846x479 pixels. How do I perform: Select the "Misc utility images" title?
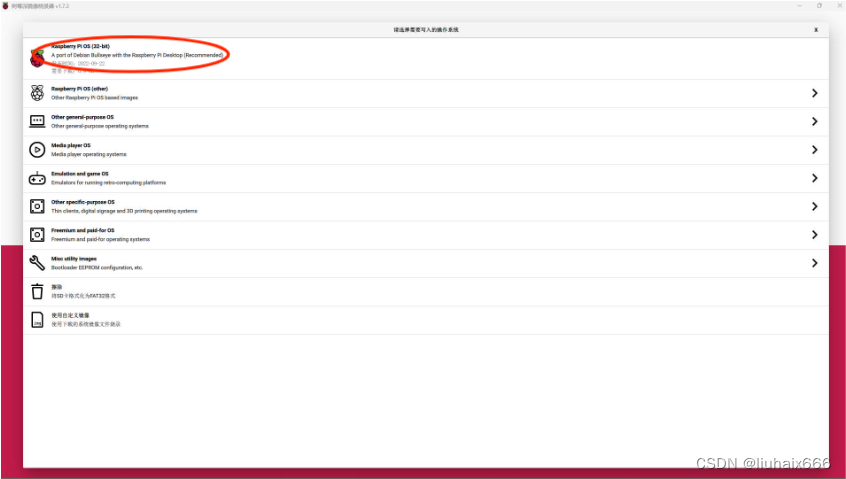point(74,258)
